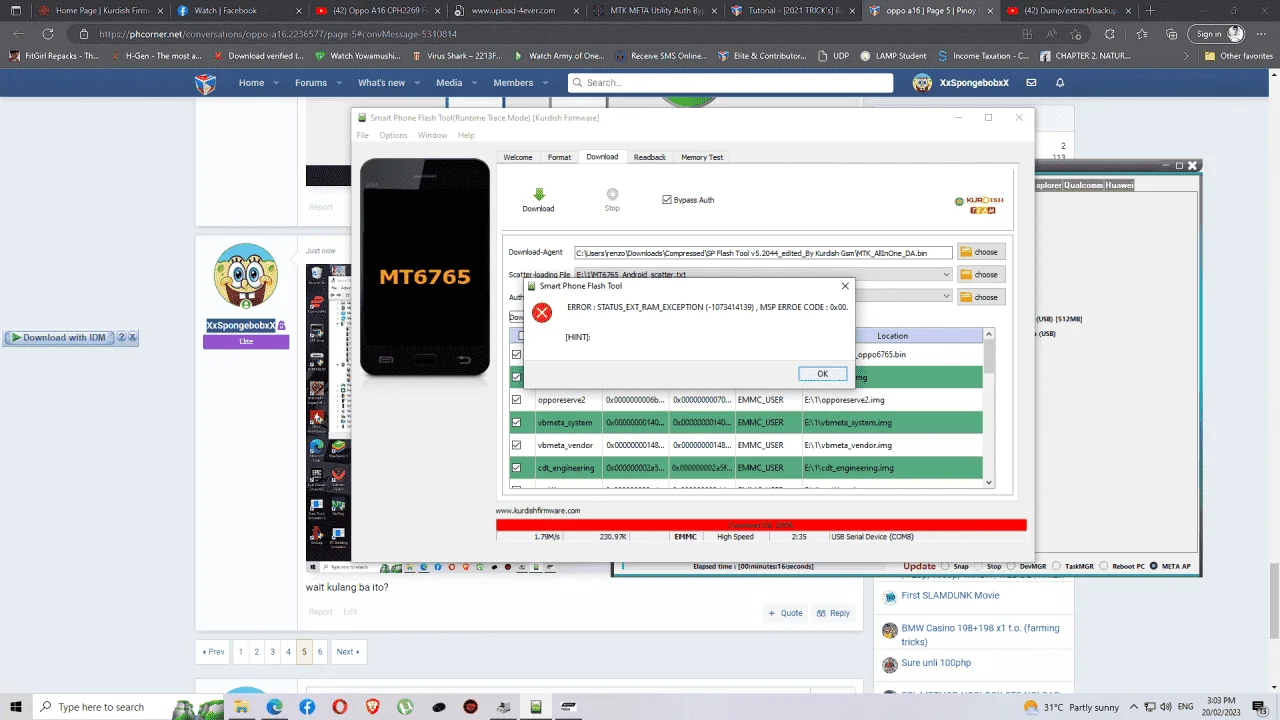Screen dimensions: 1280x720
Task: Uncheck the vbmeta_vendor partition checkbox
Action: click(517, 445)
